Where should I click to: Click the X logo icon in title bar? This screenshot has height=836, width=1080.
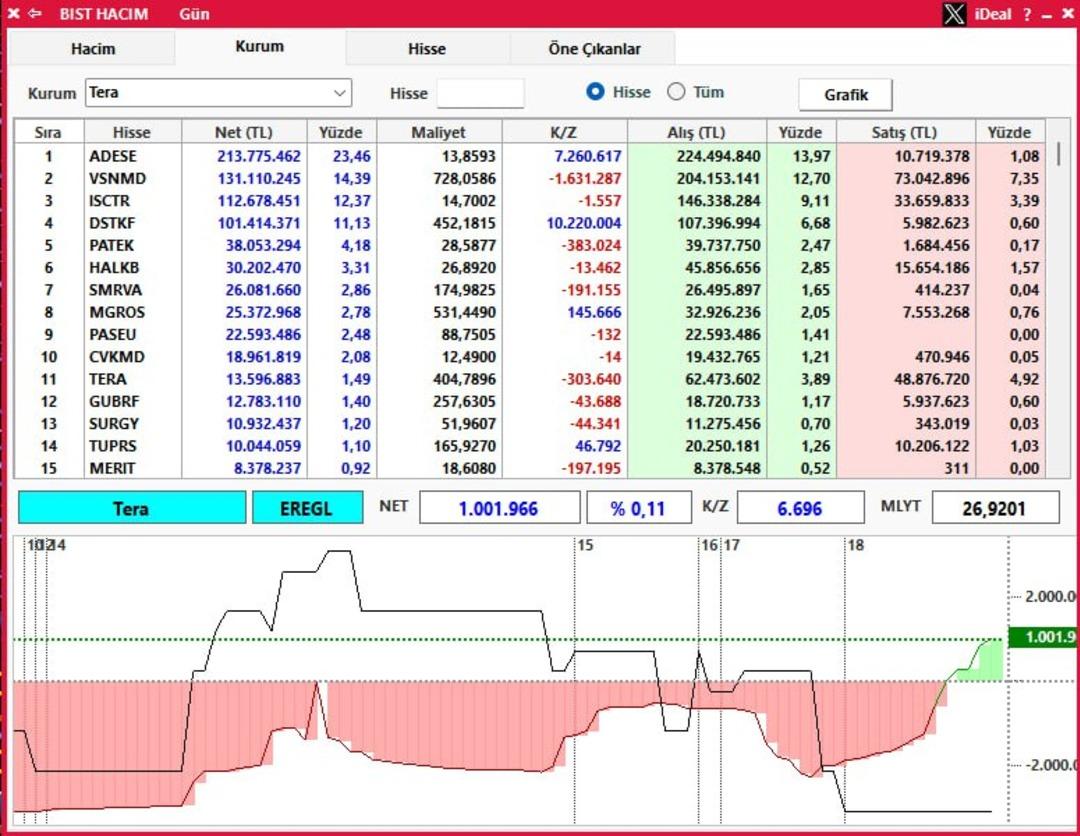(954, 14)
